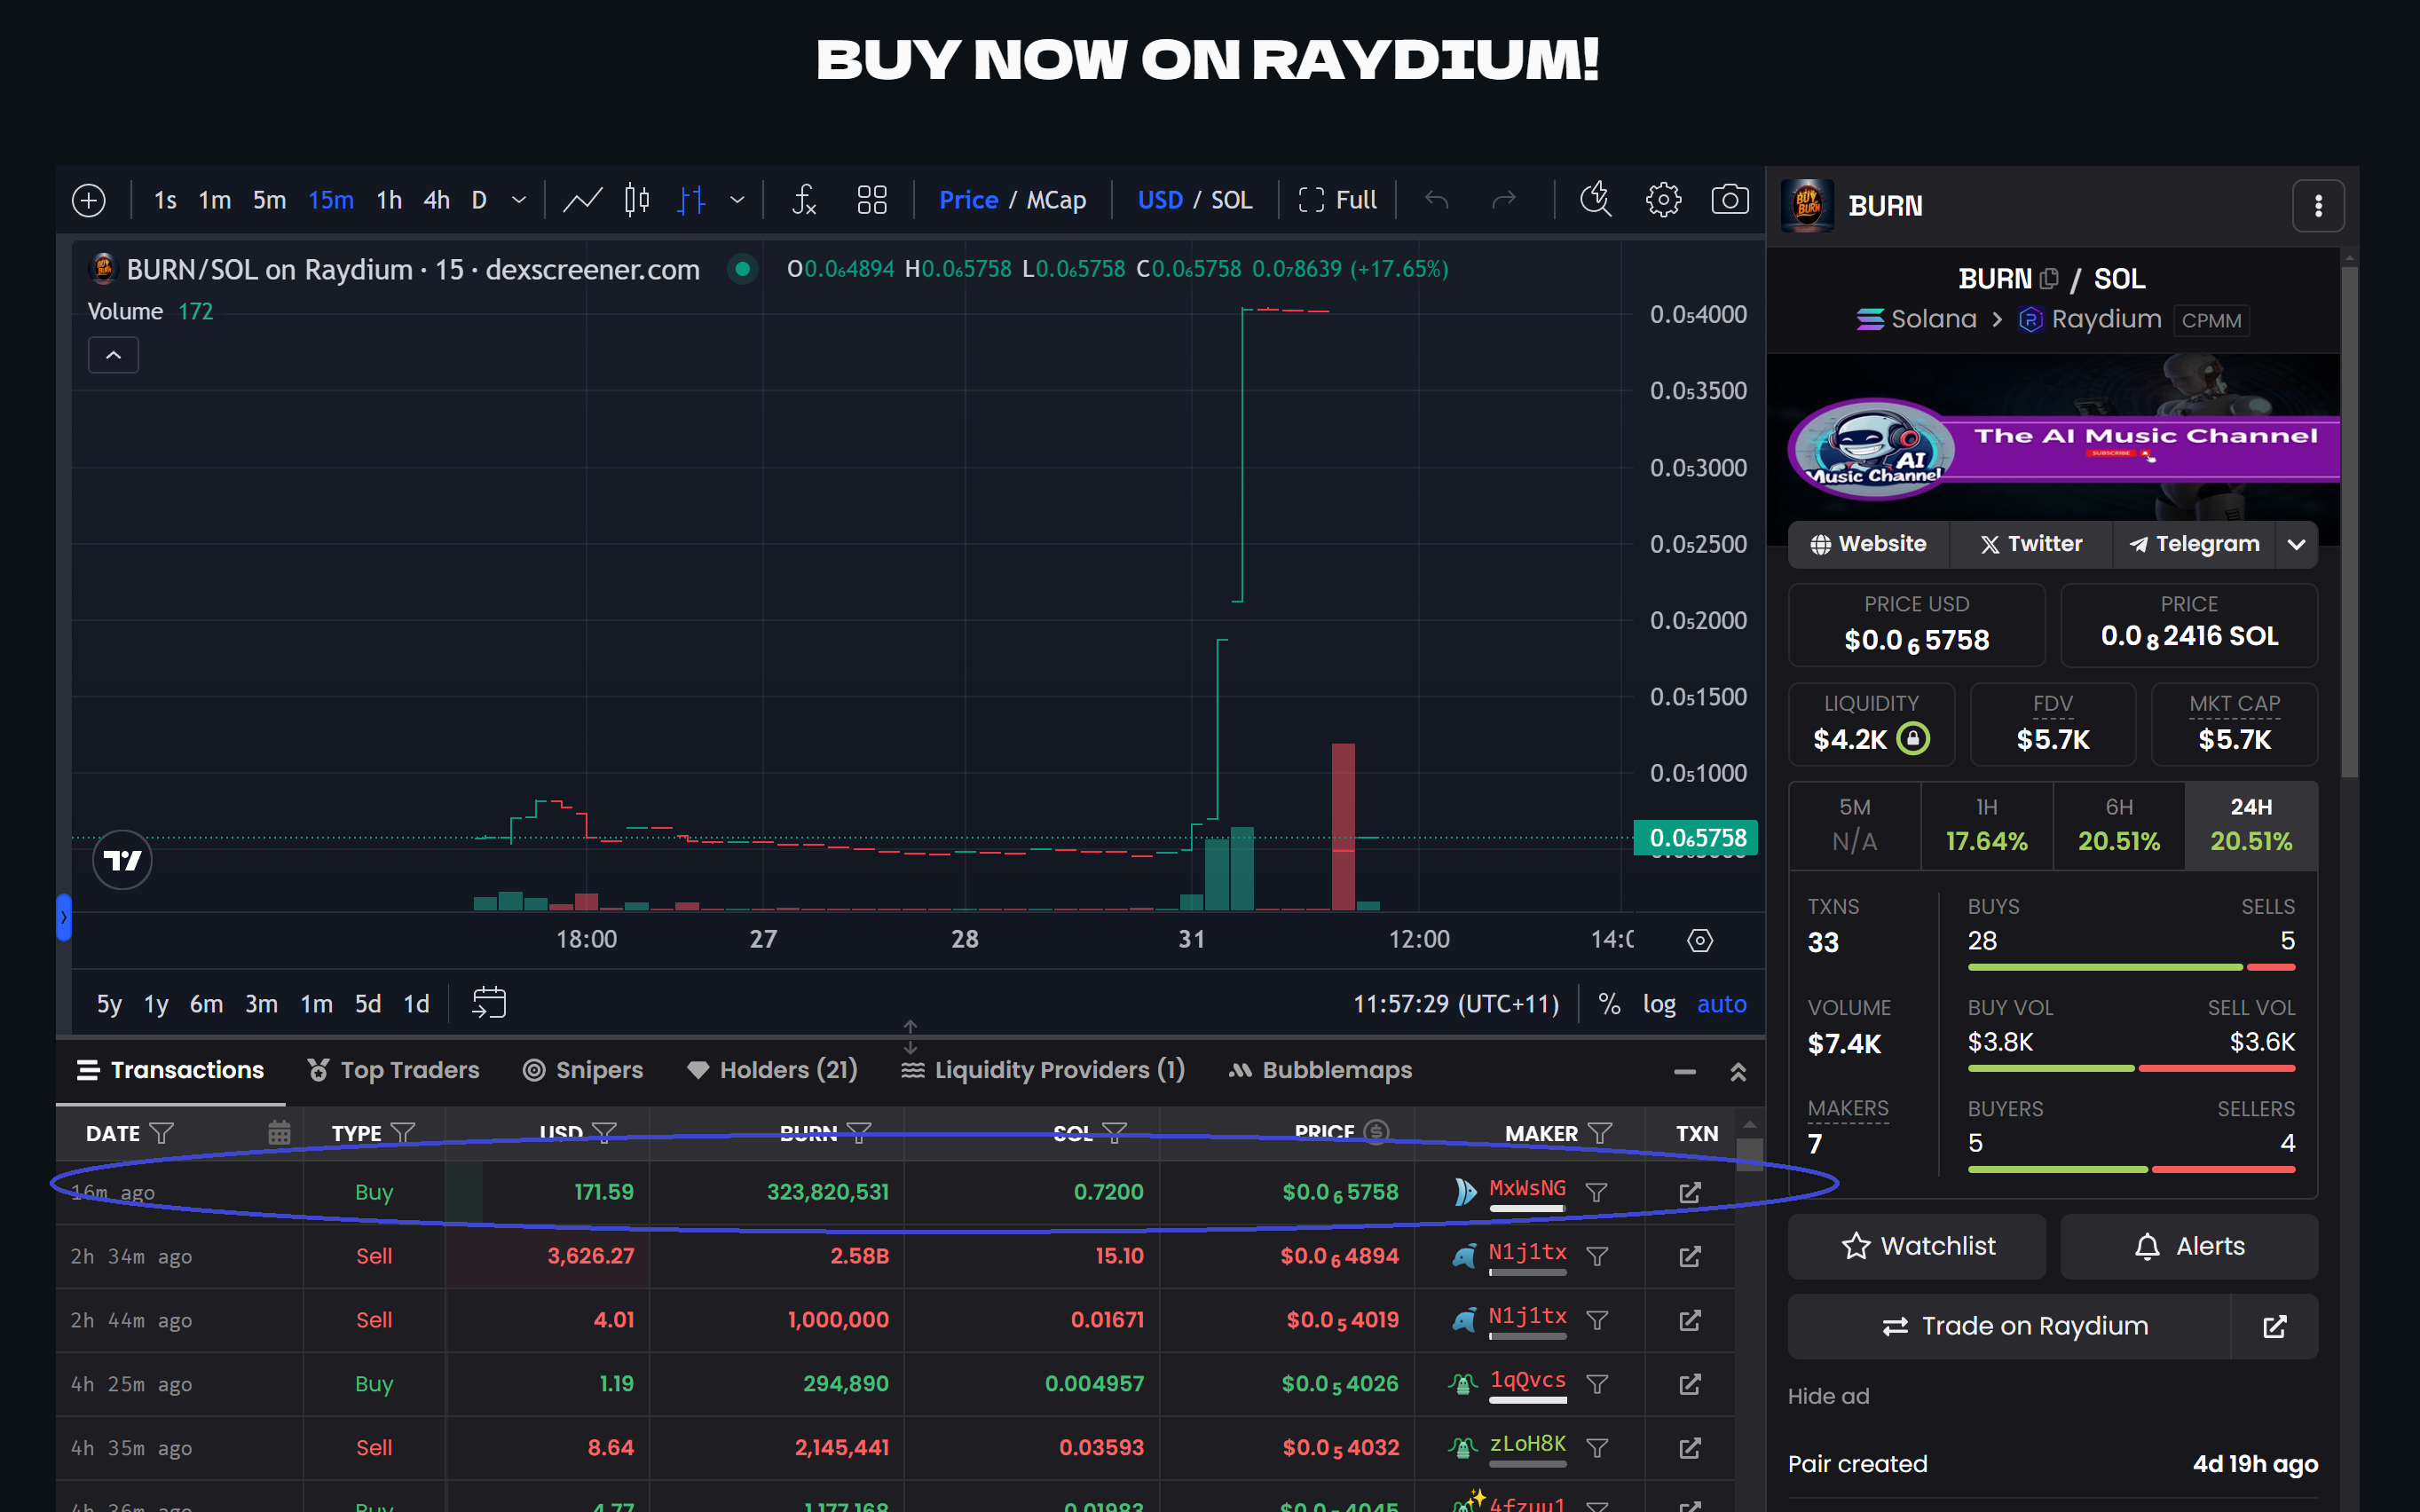This screenshot has height=1512, width=2420.
Task: Open chart settings gear
Action: click(x=1663, y=200)
